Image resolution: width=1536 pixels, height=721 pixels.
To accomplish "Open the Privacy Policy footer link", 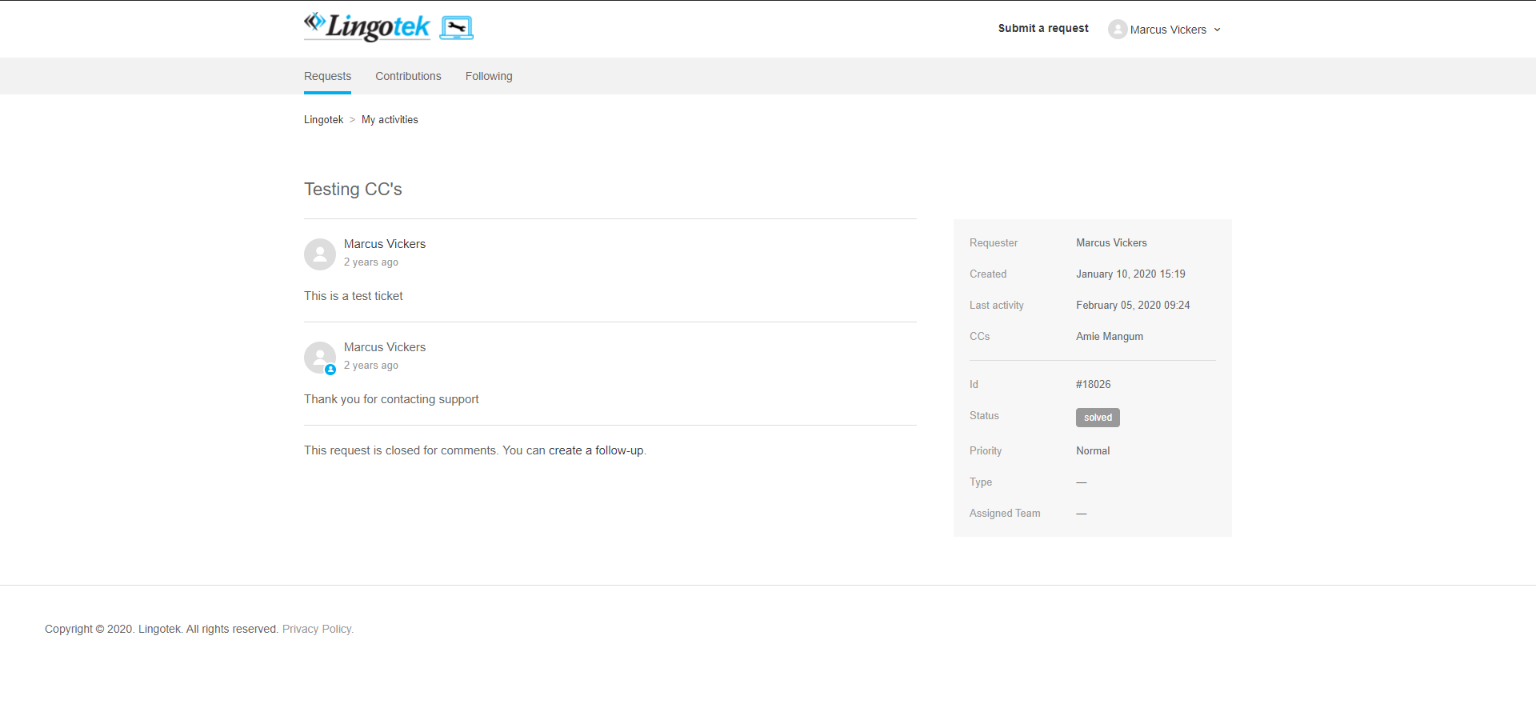I will click(317, 629).
